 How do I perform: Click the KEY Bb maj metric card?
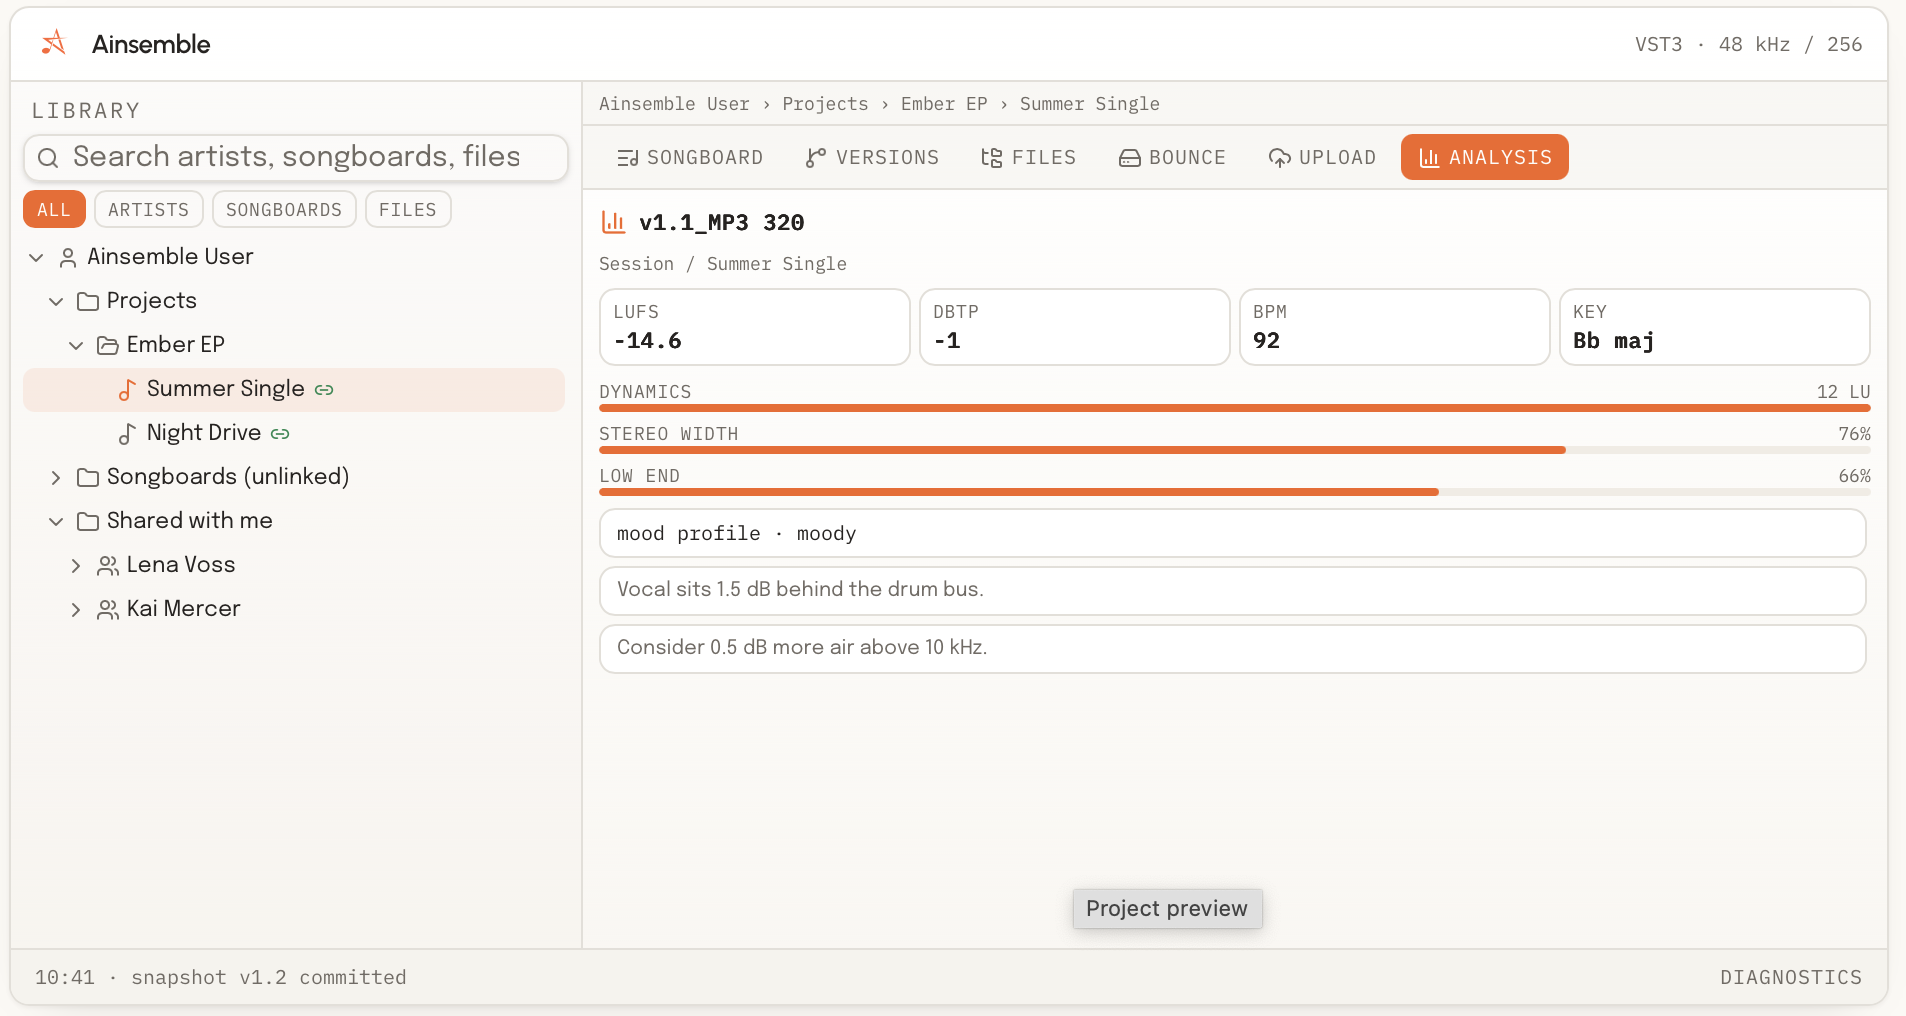pyautogui.click(x=1715, y=327)
